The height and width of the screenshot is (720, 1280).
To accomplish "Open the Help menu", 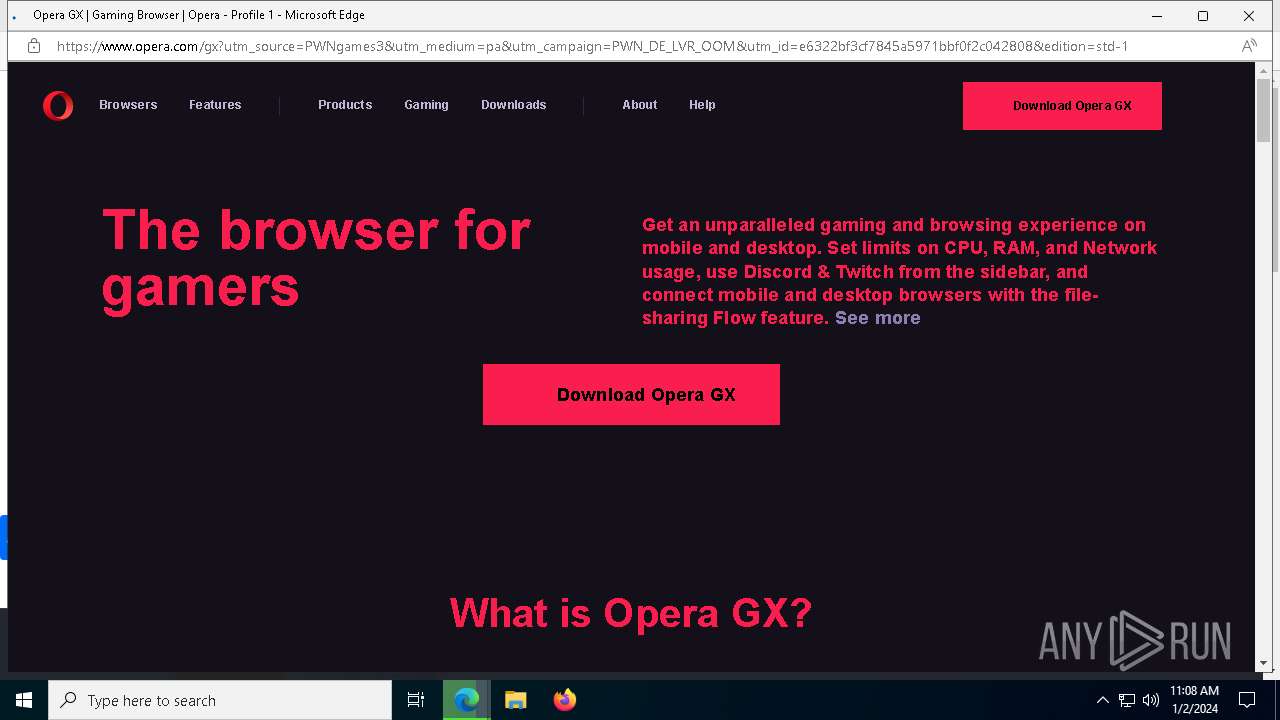I will tap(702, 105).
